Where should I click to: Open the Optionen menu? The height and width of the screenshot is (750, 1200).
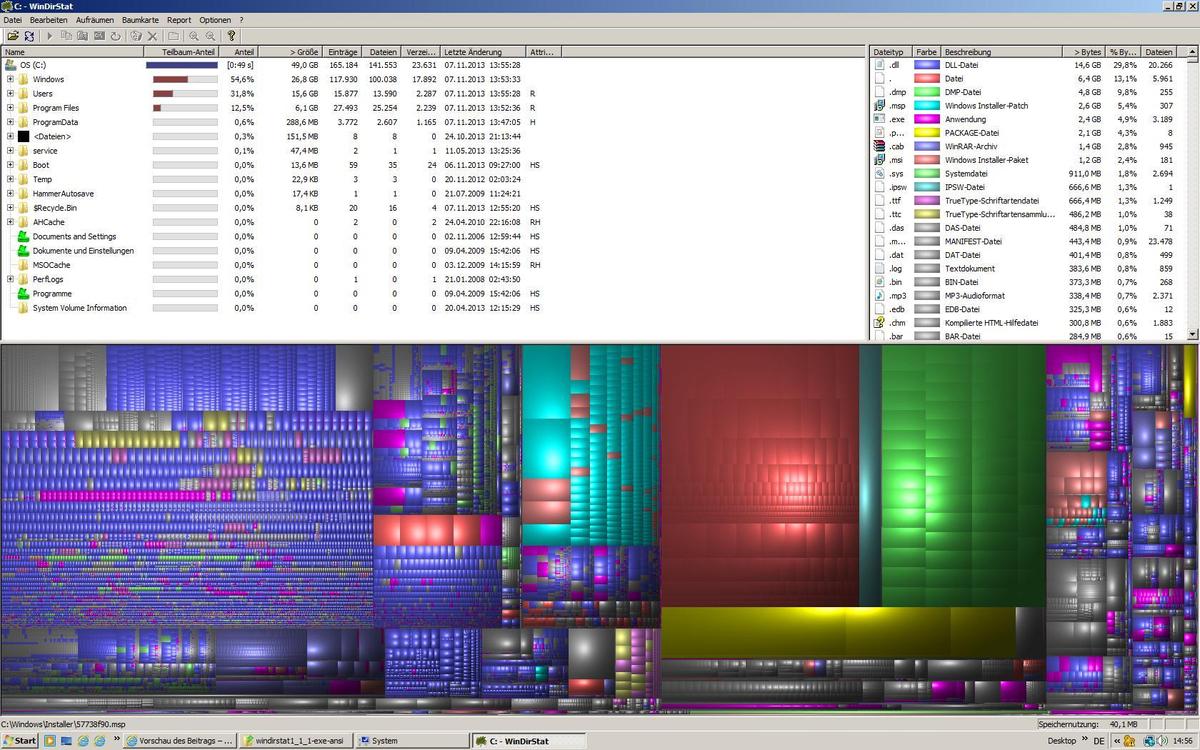(x=215, y=20)
